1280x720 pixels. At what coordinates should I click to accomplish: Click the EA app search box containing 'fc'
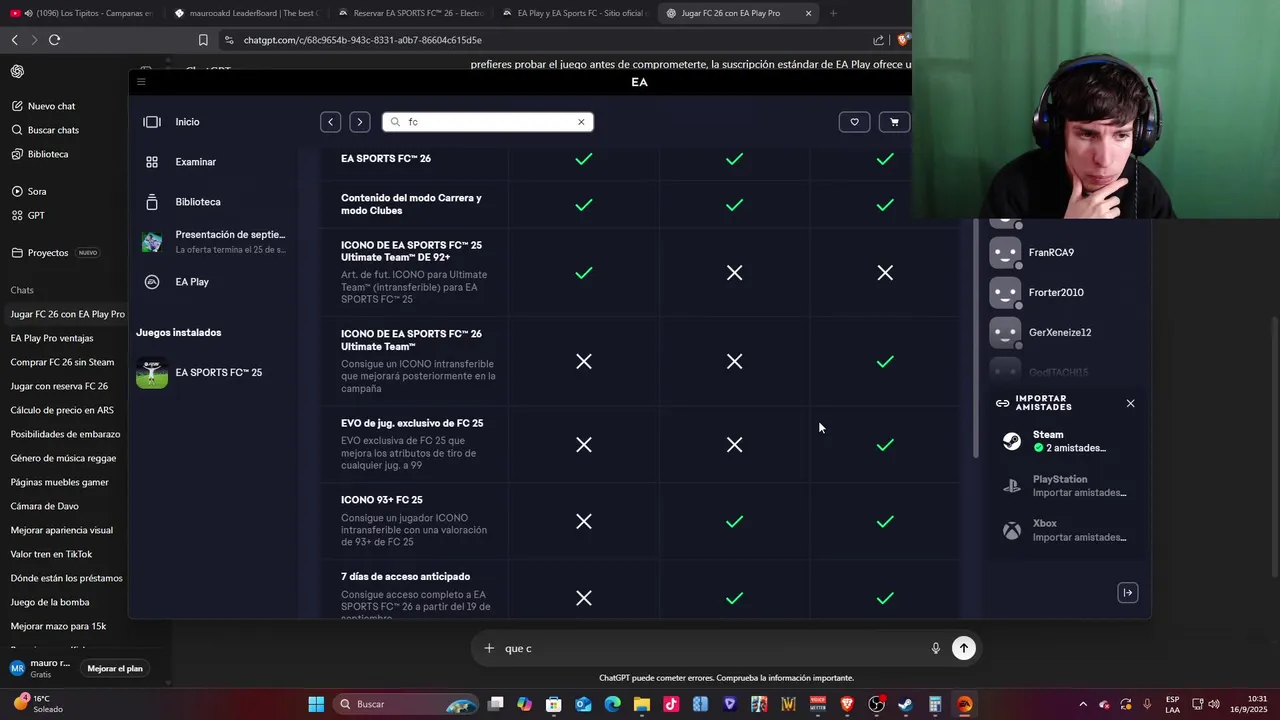488,122
